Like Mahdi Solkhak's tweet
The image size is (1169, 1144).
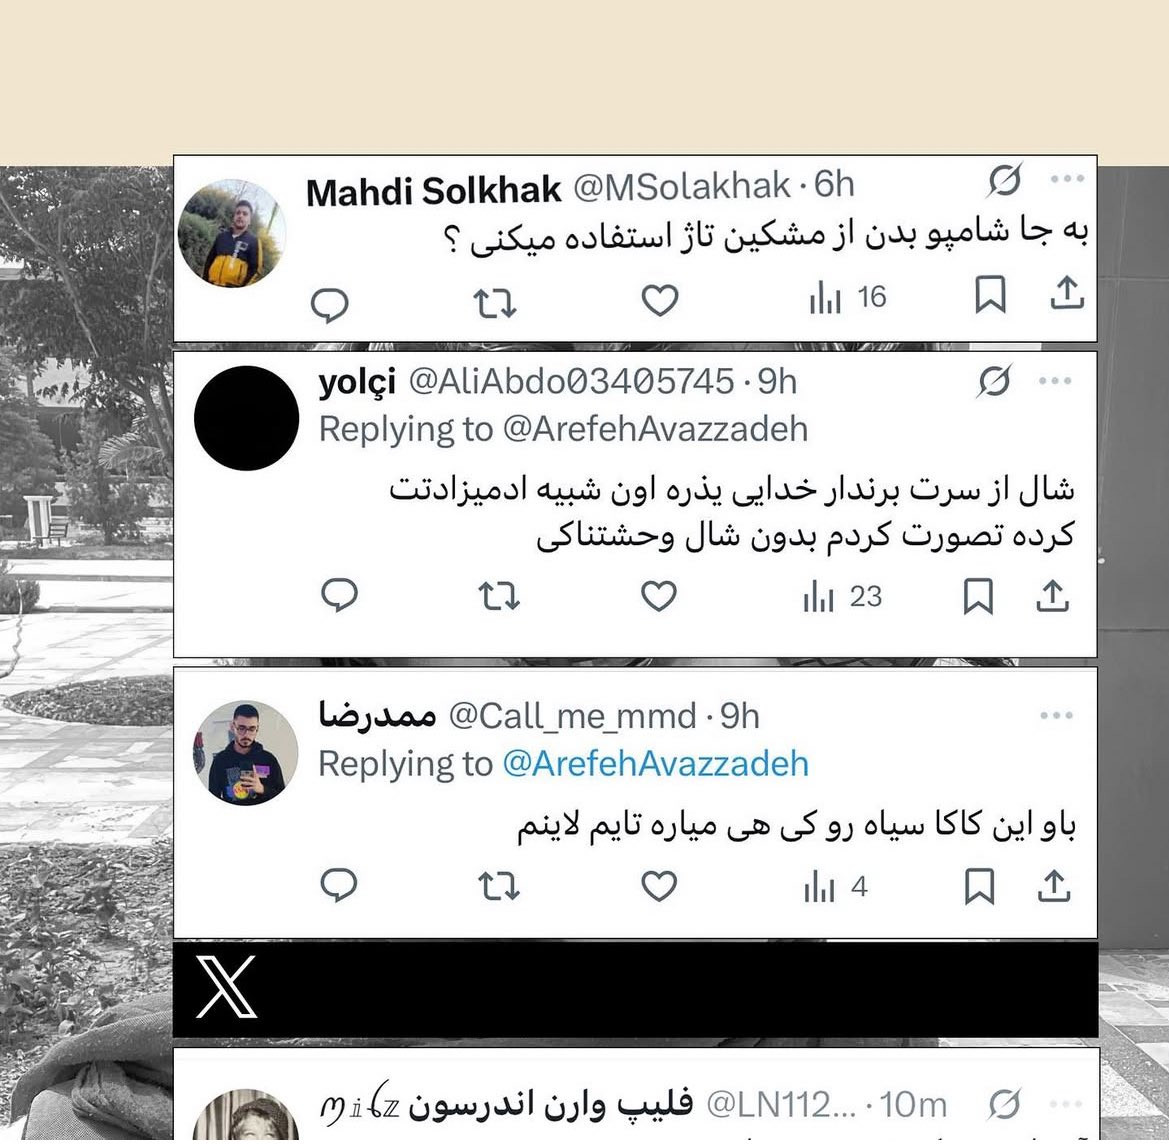660,301
